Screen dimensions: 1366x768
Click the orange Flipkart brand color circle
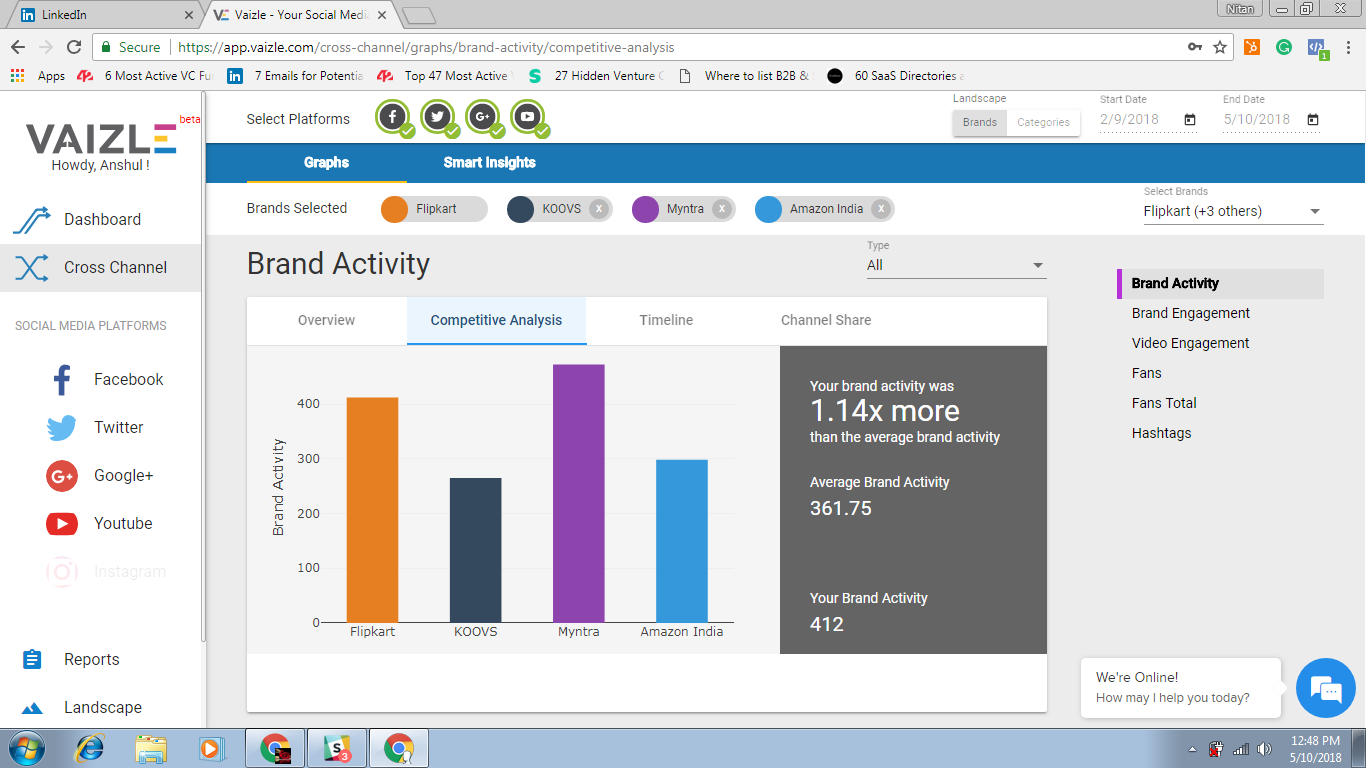[395, 209]
